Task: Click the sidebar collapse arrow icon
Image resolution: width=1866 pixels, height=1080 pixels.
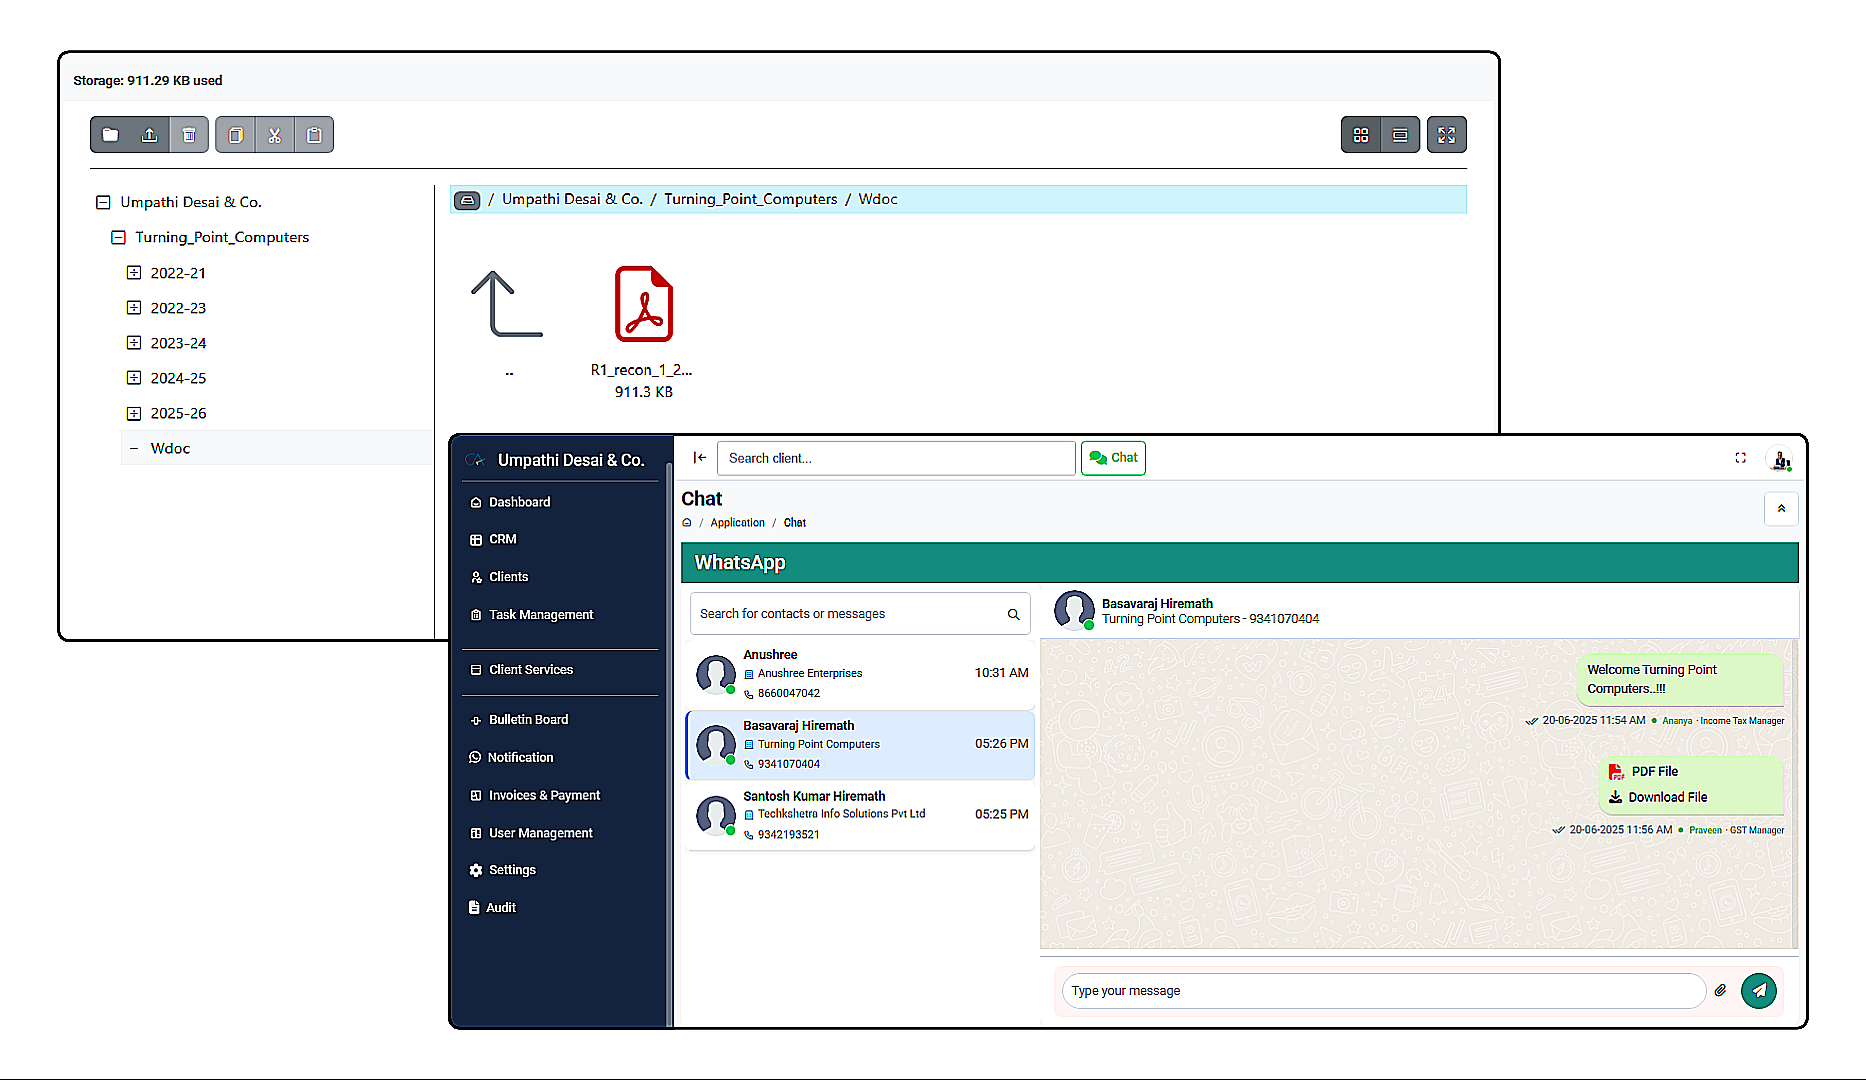Action: click(x=700, y=457)
